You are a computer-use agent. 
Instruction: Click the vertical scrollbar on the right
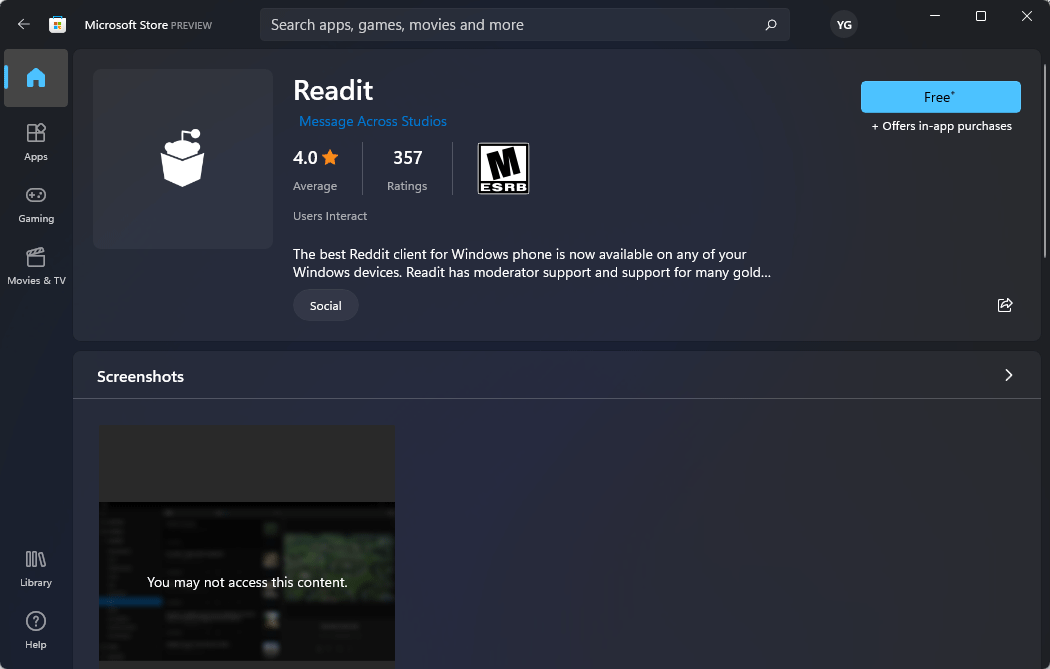[x=1045, y=161]
